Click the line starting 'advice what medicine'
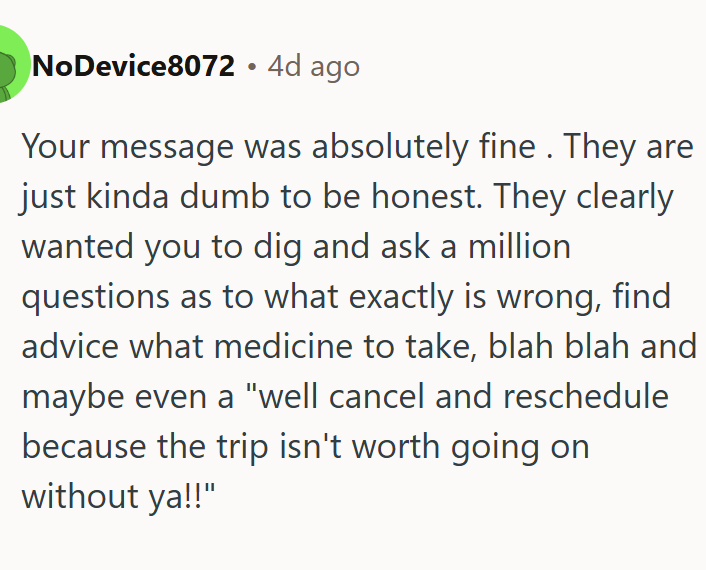This screenshot has width=706, height=570. pyautogui.click(x=359, y=347)
